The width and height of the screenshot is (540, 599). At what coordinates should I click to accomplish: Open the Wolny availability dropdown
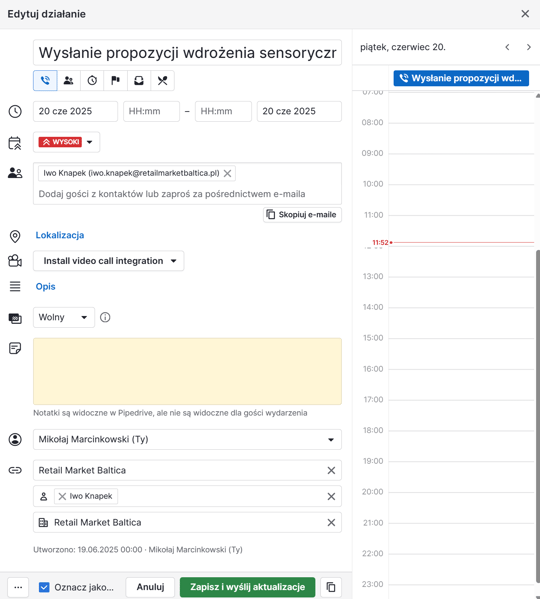pos(64,317)
